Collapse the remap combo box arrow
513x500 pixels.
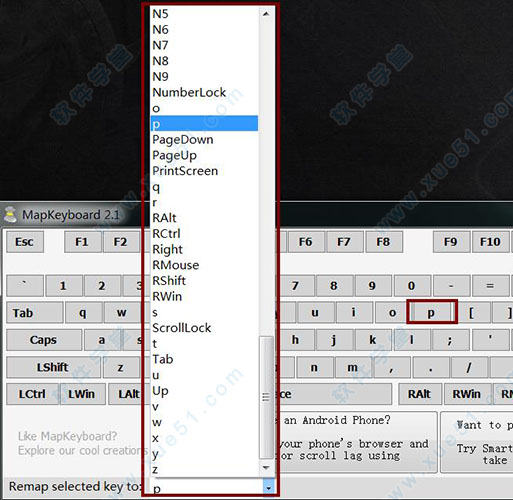pos(268,488)
